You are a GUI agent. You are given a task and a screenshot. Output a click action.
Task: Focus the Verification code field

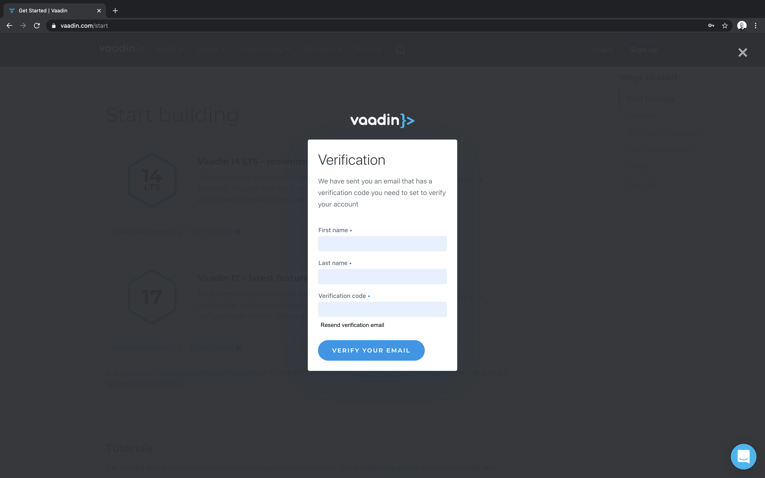[x=382, y=309]
